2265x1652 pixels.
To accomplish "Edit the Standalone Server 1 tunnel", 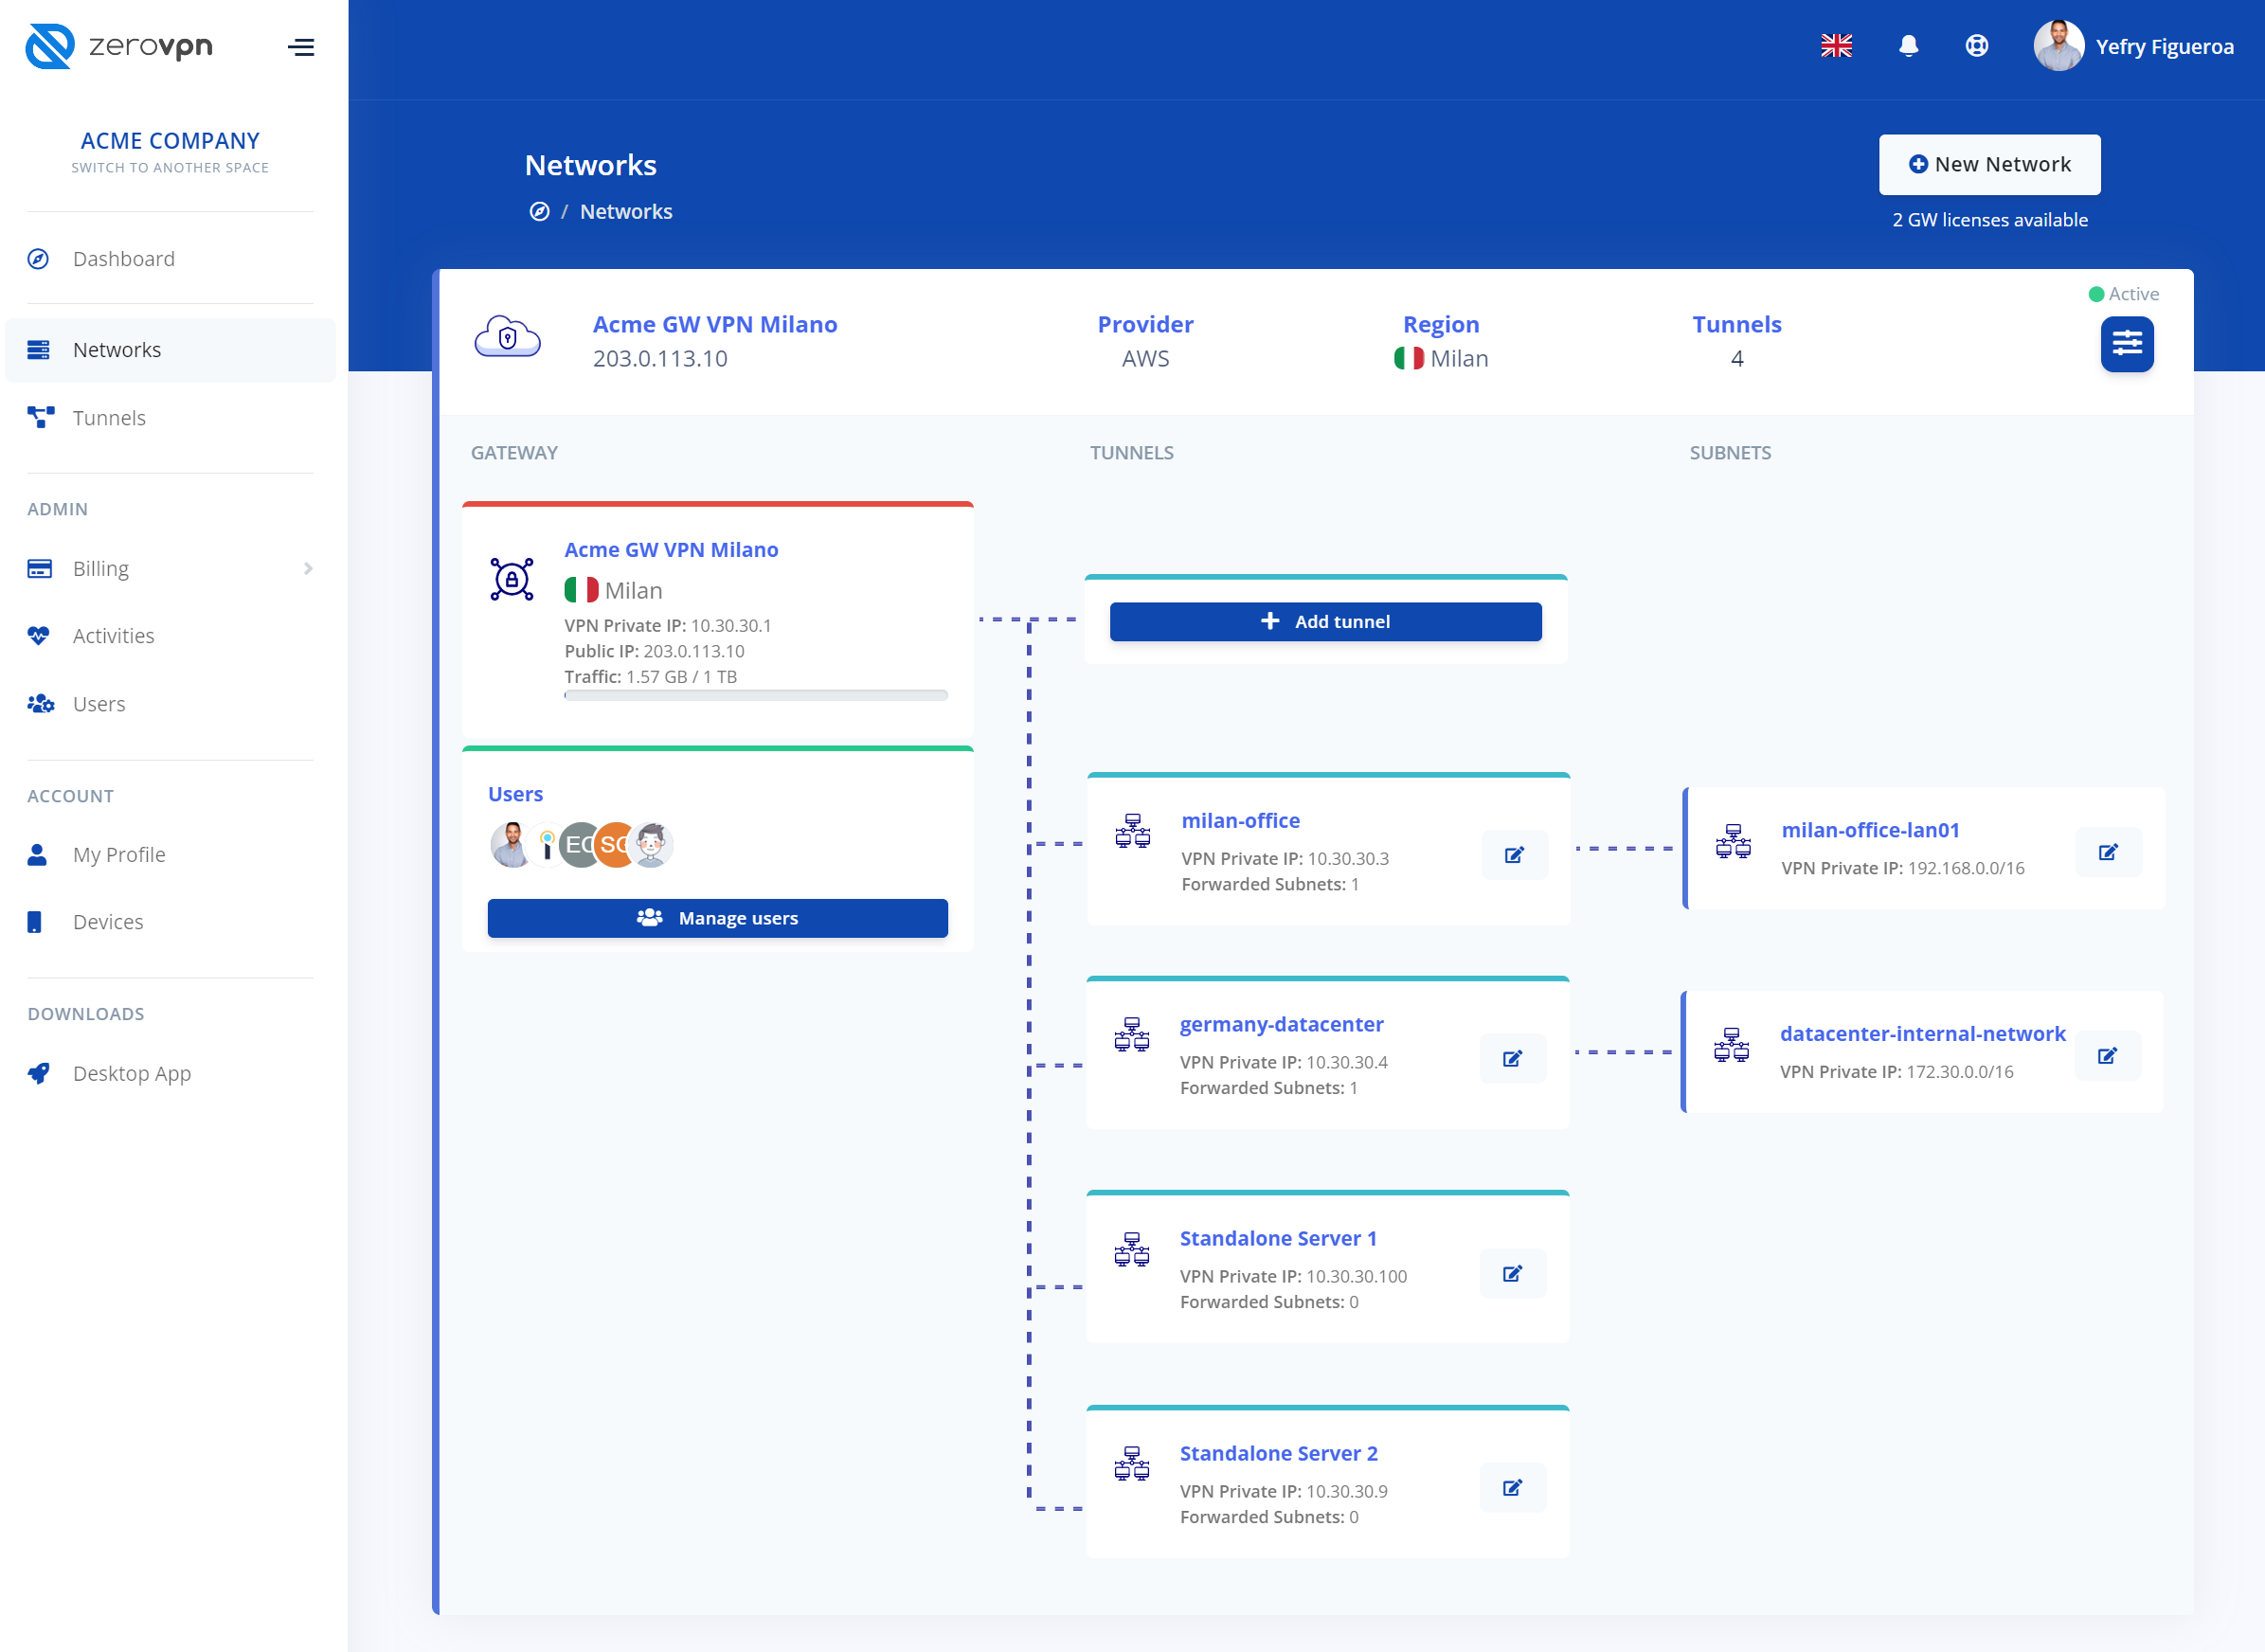I will [x=1512, y=1274].
